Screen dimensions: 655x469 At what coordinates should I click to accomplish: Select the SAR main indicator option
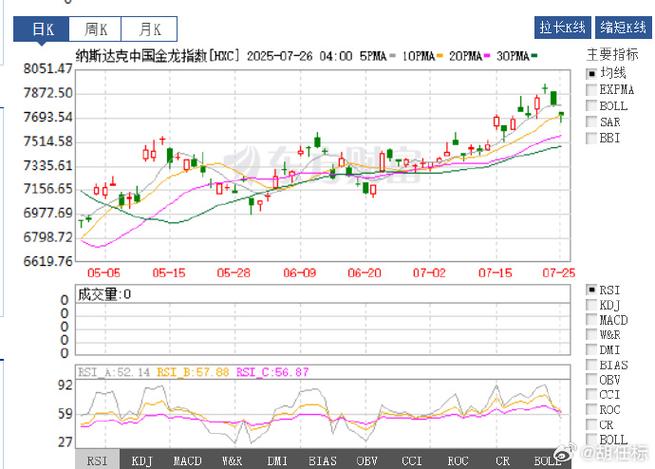(x=591, y=122)
